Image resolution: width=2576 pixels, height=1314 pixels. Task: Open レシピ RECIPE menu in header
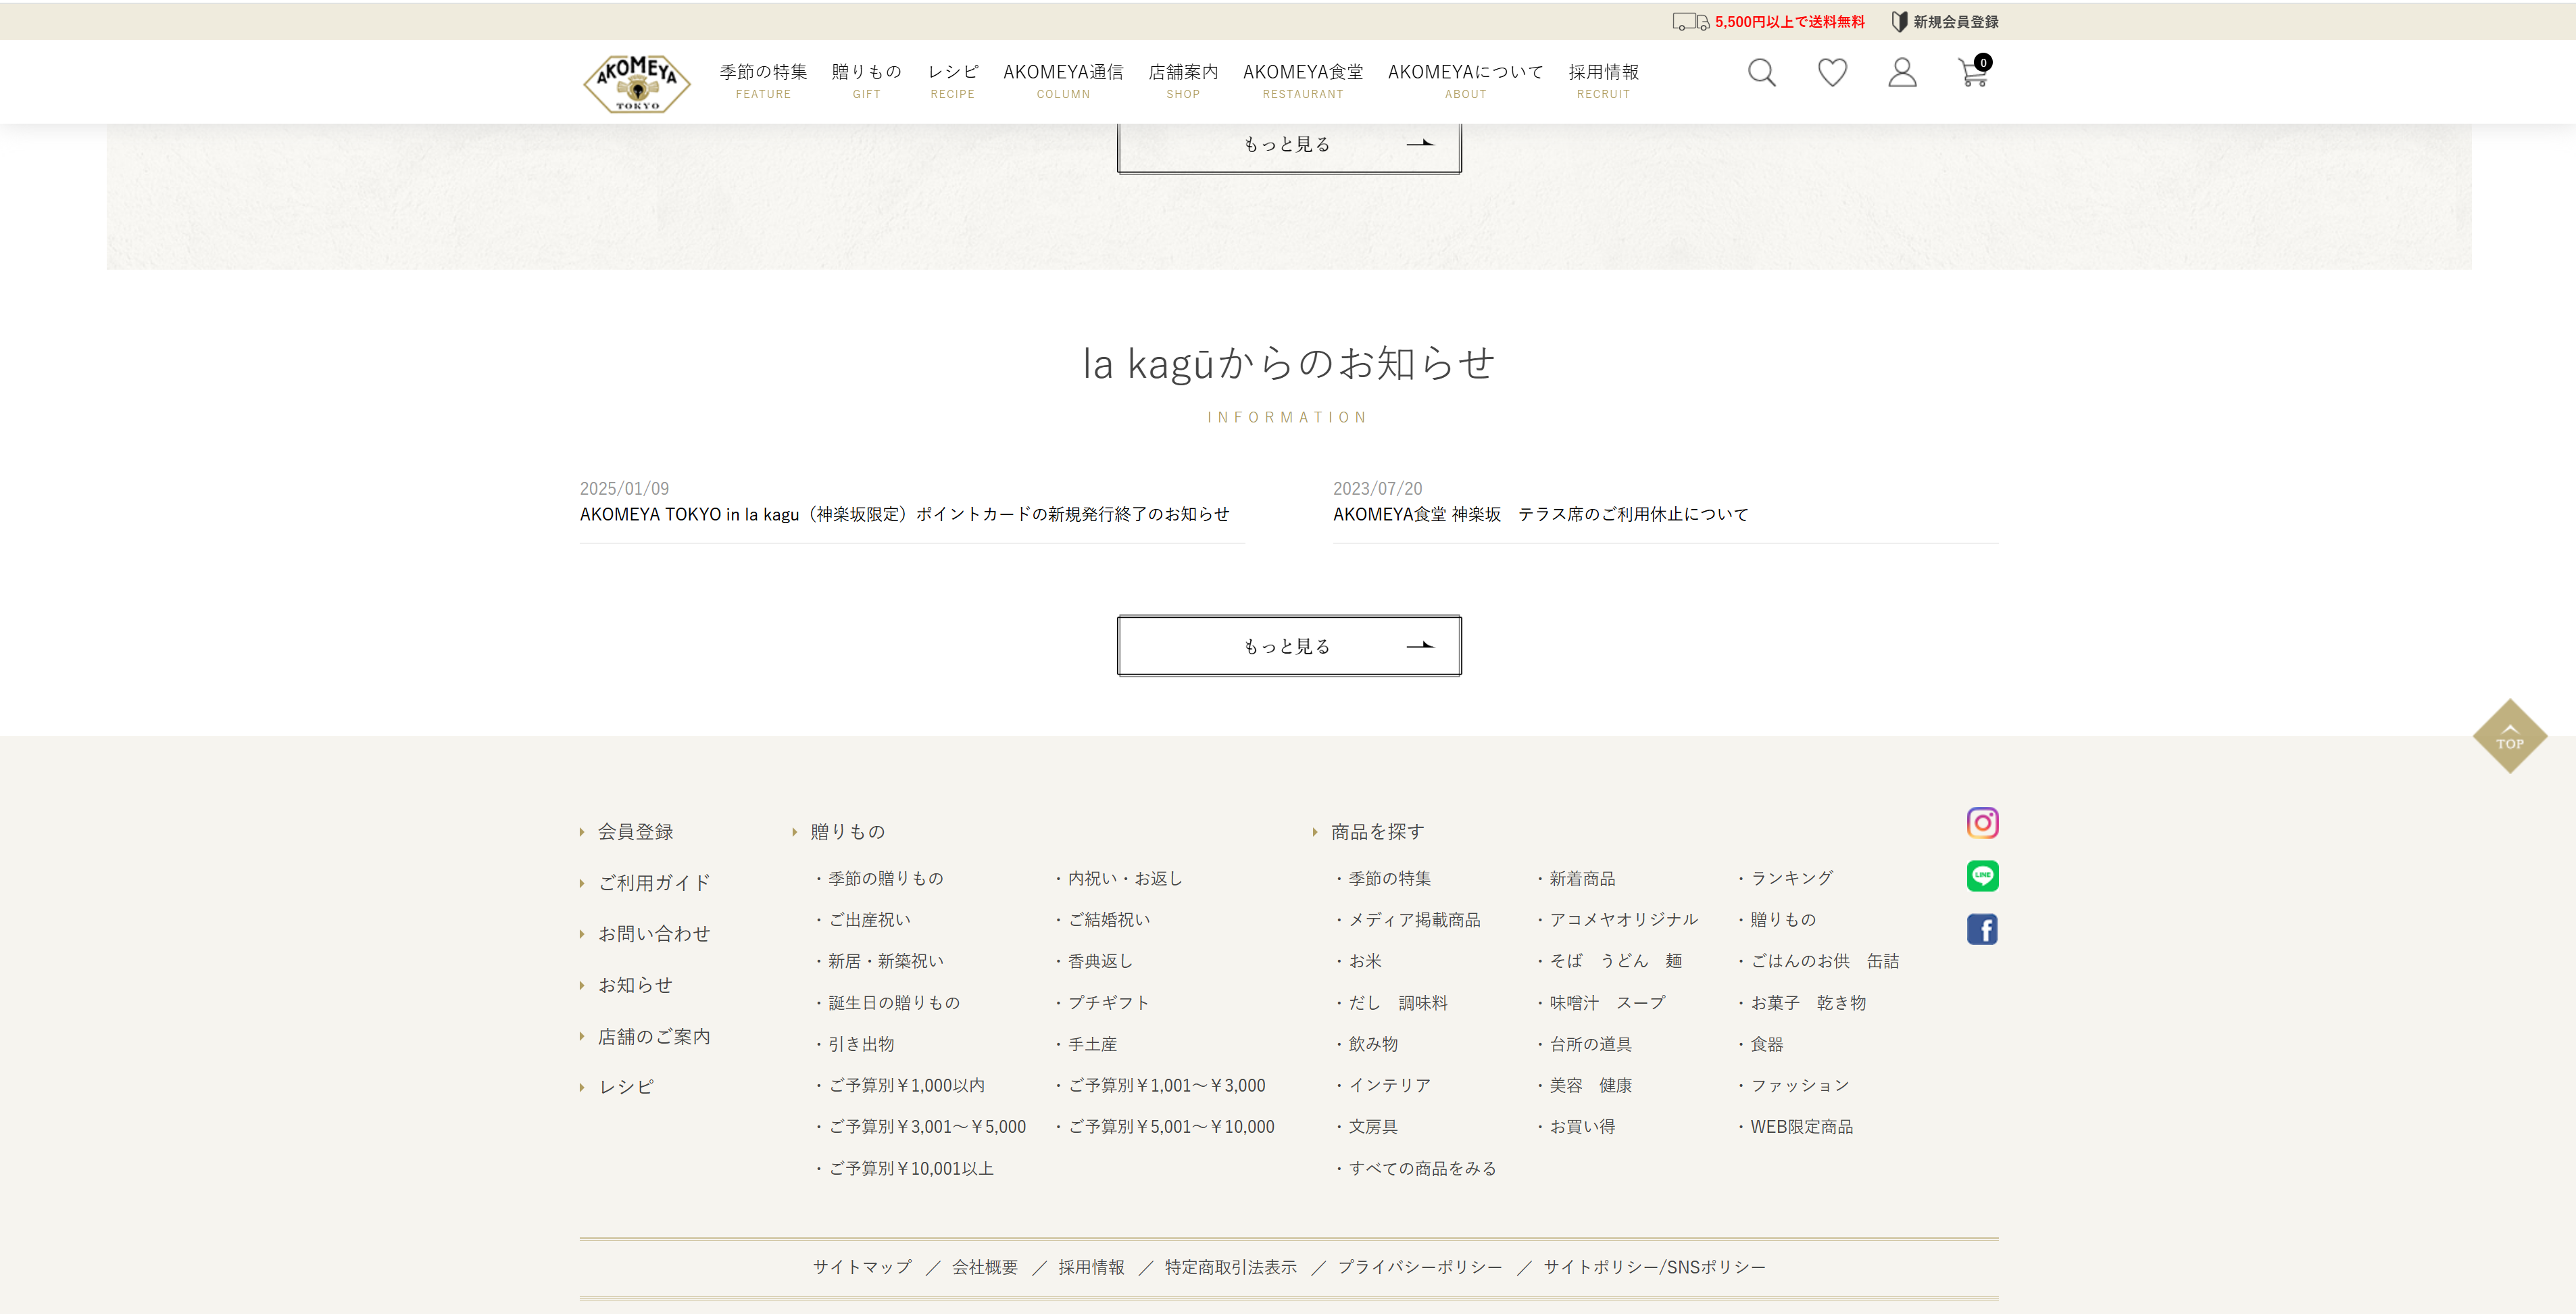[x=952, y=80]
